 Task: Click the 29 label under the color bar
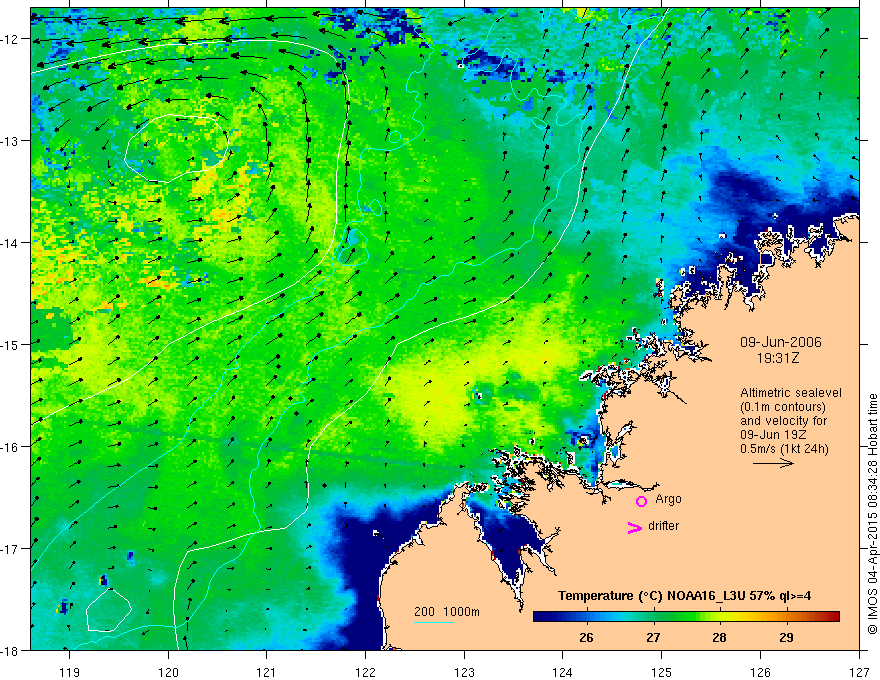(786, 637)
